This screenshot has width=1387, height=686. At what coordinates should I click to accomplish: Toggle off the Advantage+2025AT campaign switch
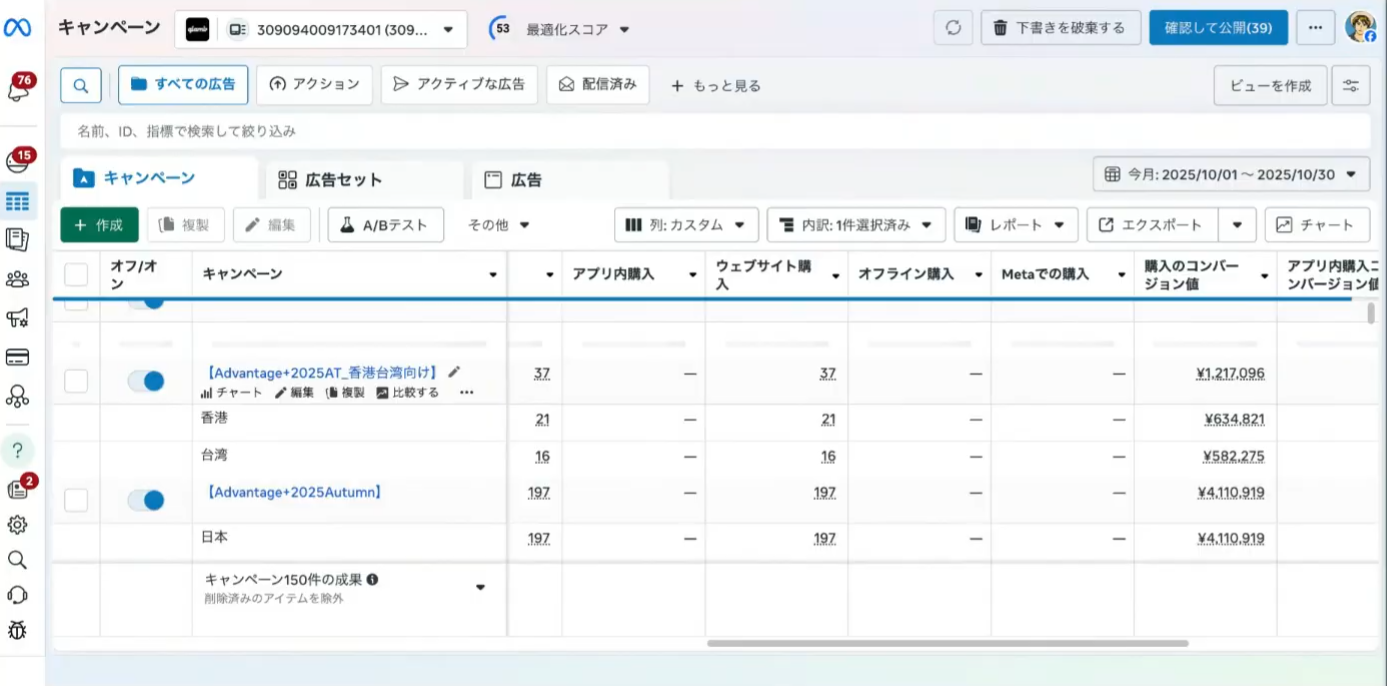pos(146,381)
